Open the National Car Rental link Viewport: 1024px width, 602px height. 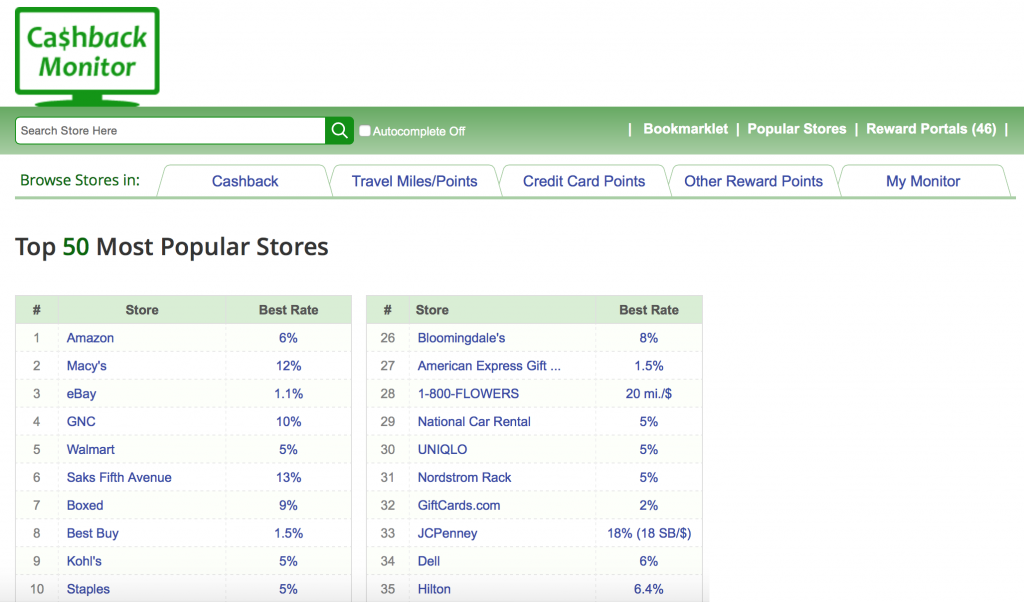[474, 422]
